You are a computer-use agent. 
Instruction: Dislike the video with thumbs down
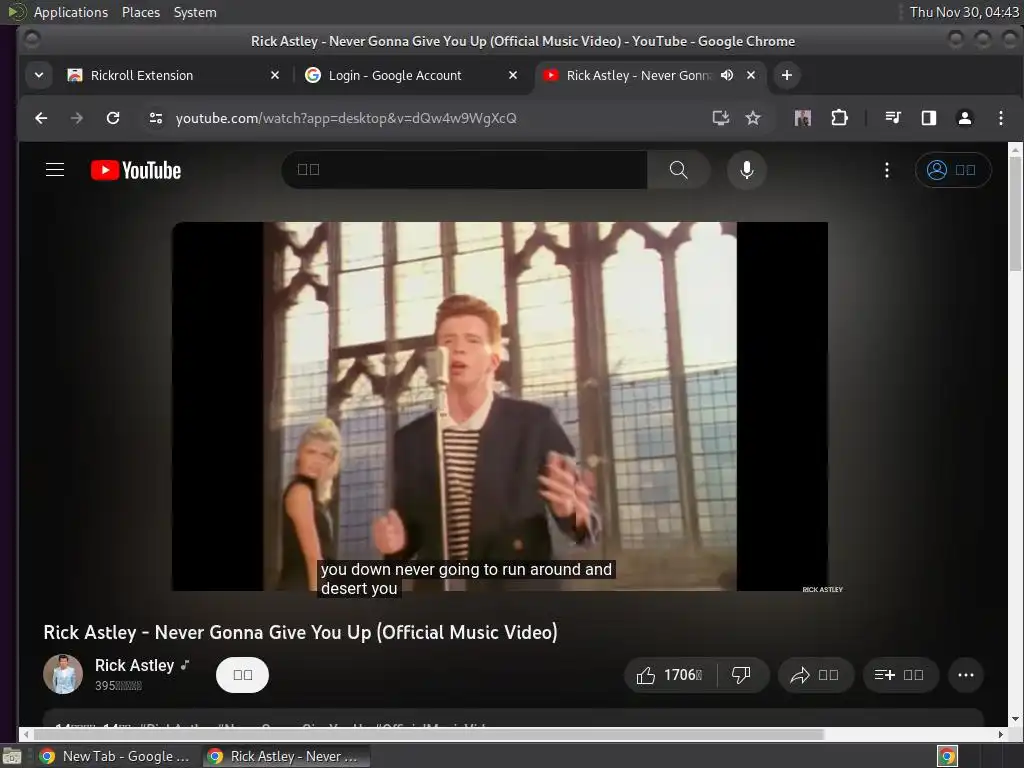click(x=741, y=675)
